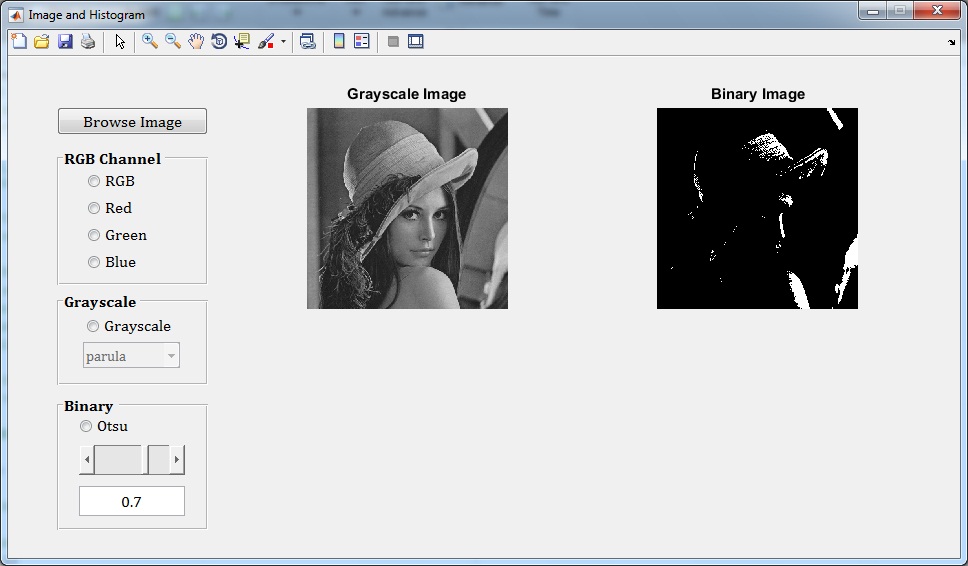Viewport: 968px width, 566px height.
Task: Select the Green channel radio button
Action: 94,235
